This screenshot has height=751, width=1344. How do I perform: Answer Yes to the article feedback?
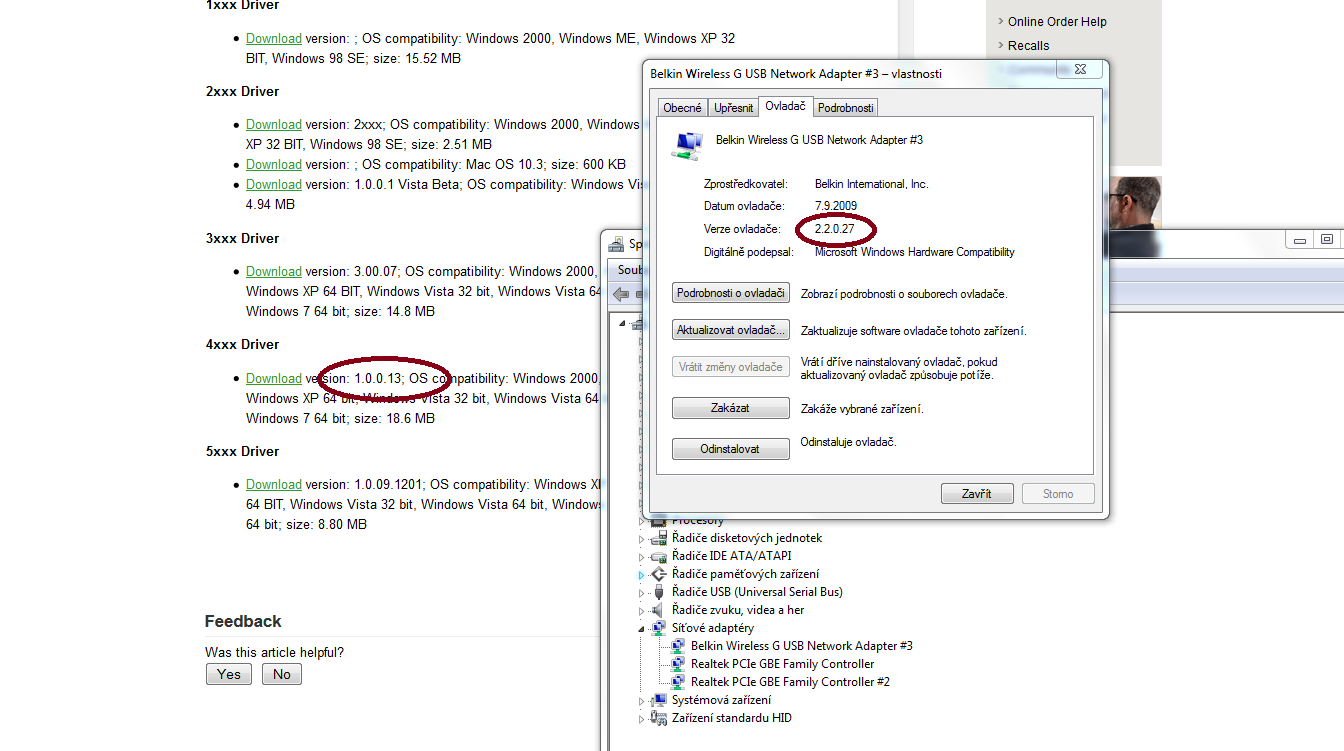coord(229,674)
